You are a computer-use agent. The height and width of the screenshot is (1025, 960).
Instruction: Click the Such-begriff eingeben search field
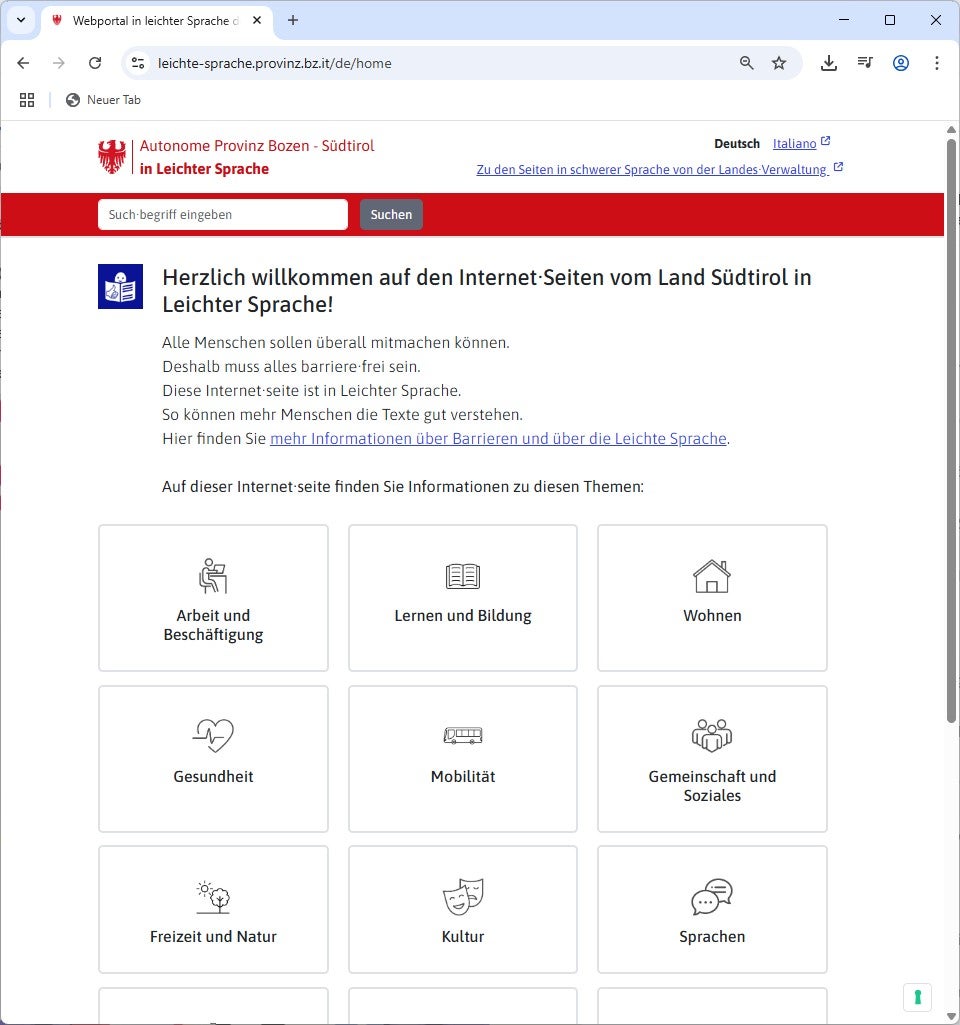click(x=223, y=215)
